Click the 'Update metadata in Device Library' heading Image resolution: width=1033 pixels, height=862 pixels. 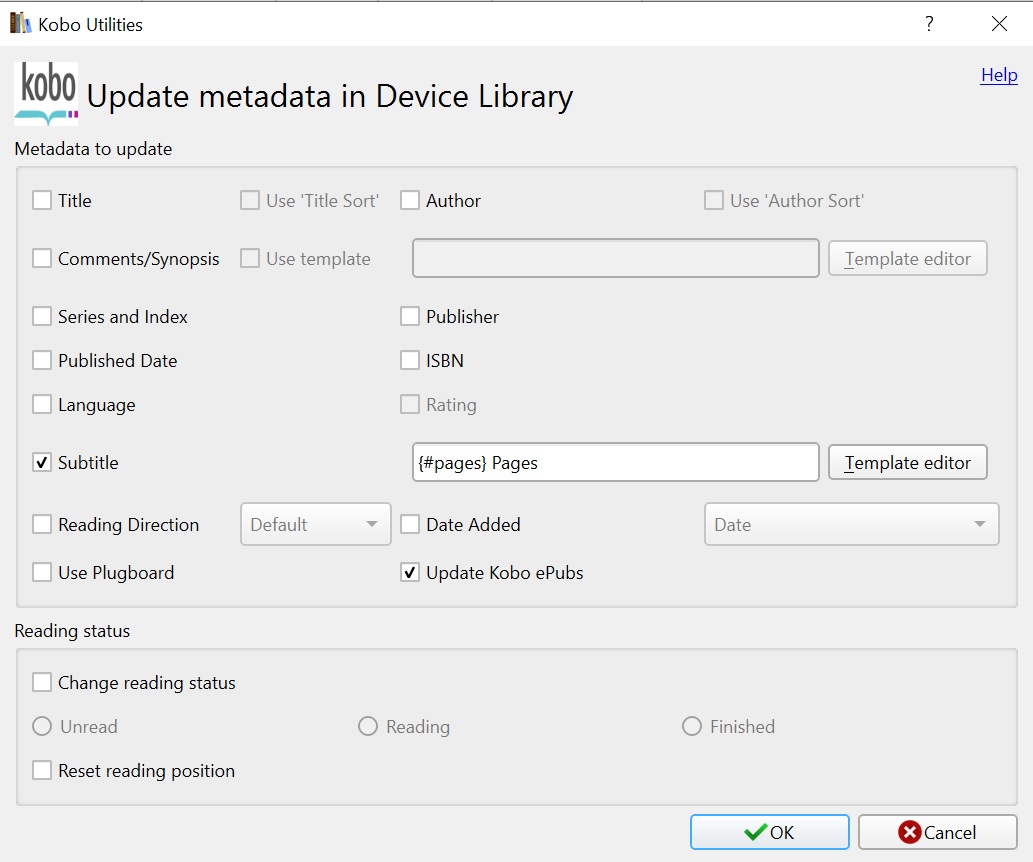pos(330,97)
